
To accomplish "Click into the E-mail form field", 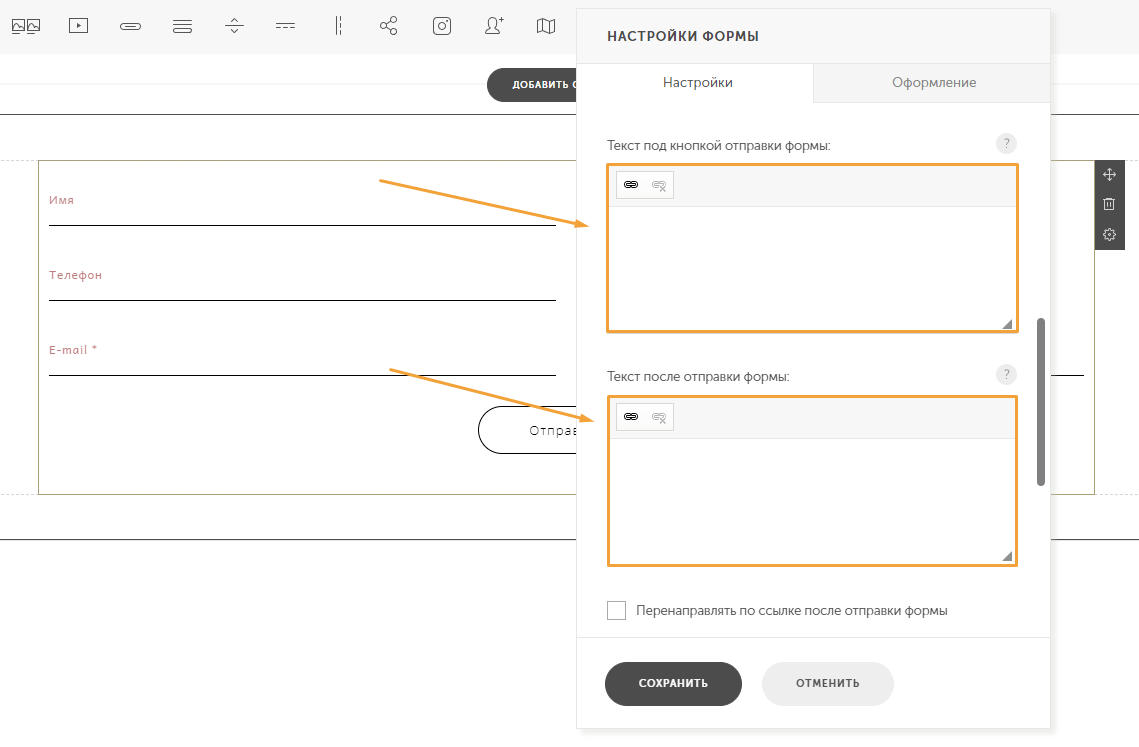I will (x=301, y=364).
